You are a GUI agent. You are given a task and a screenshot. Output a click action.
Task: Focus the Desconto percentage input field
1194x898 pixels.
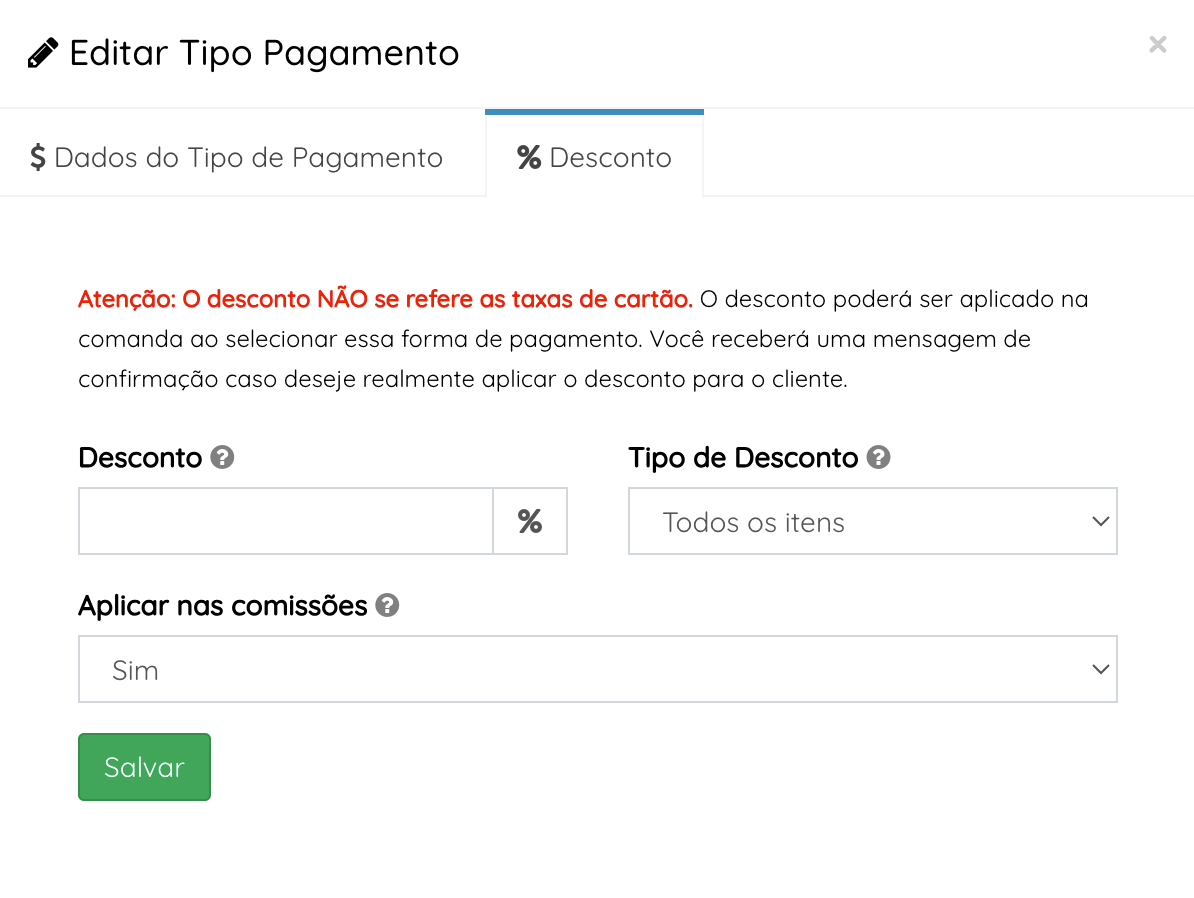point(285,521)
